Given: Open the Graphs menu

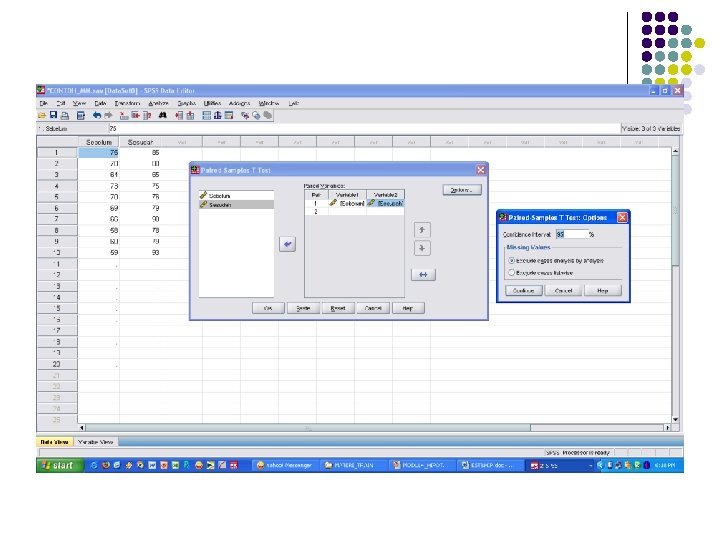Looking at the screenshot, I should 186,103.
